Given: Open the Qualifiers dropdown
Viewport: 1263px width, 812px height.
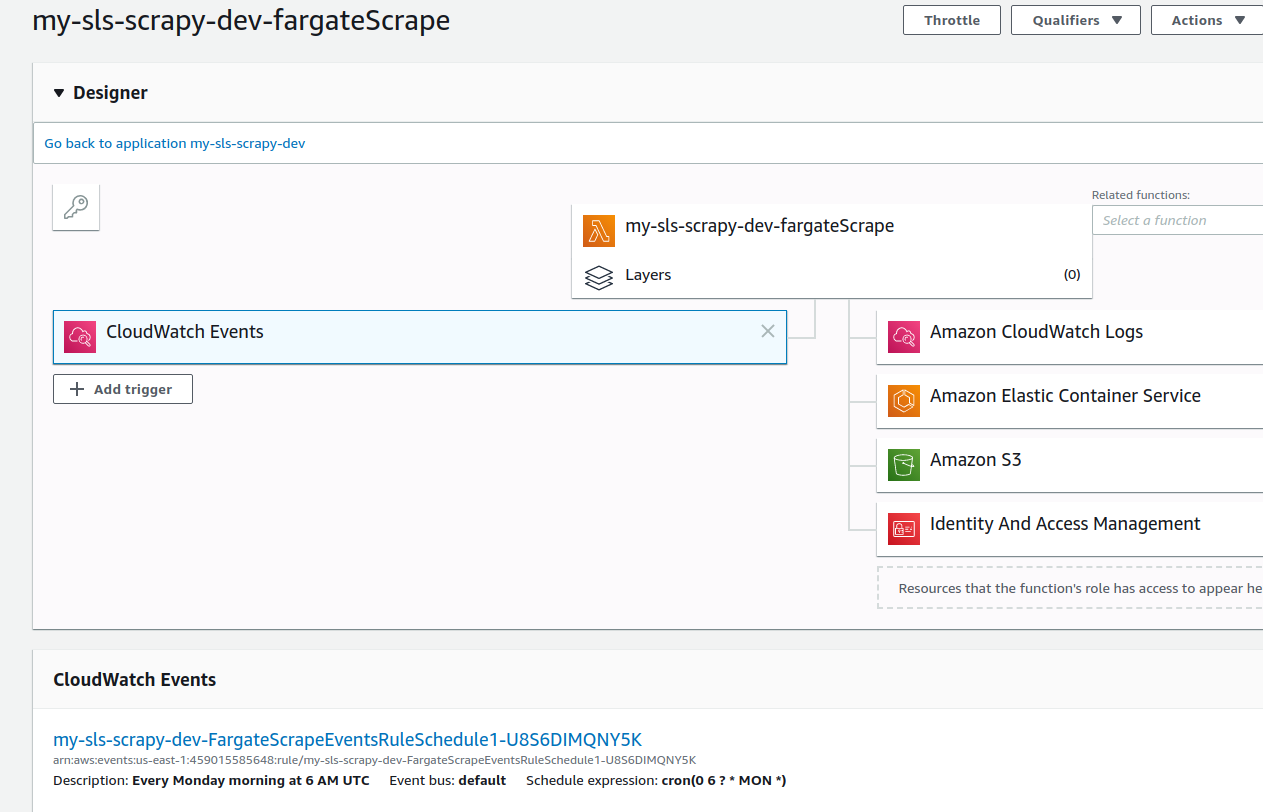Looking at the screenshot, I should pyautogui.click(x=1075, y=20).
